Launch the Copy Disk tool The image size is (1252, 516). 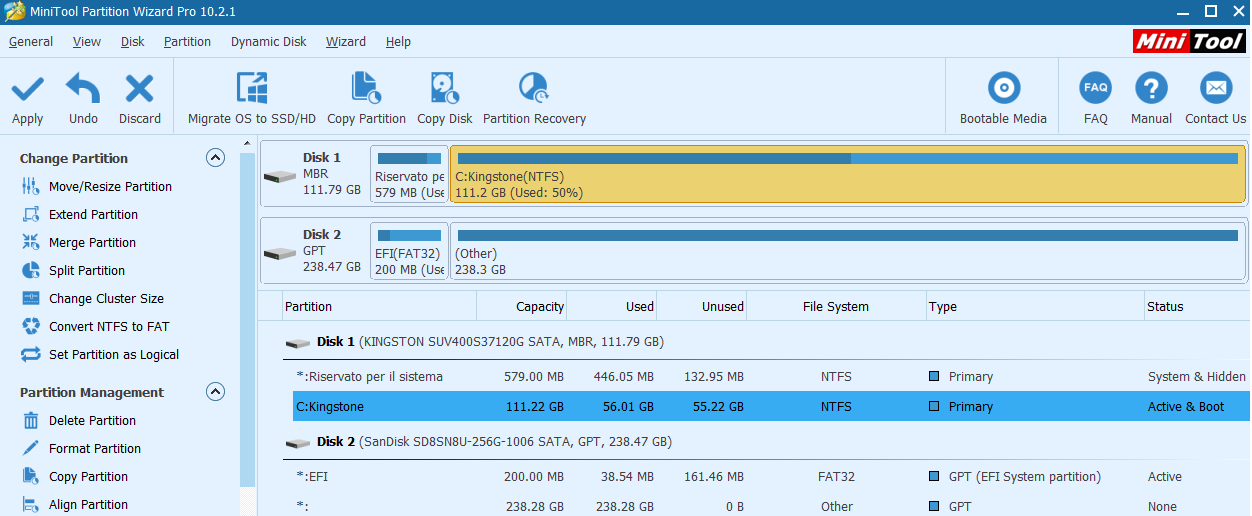pos(445,98)
